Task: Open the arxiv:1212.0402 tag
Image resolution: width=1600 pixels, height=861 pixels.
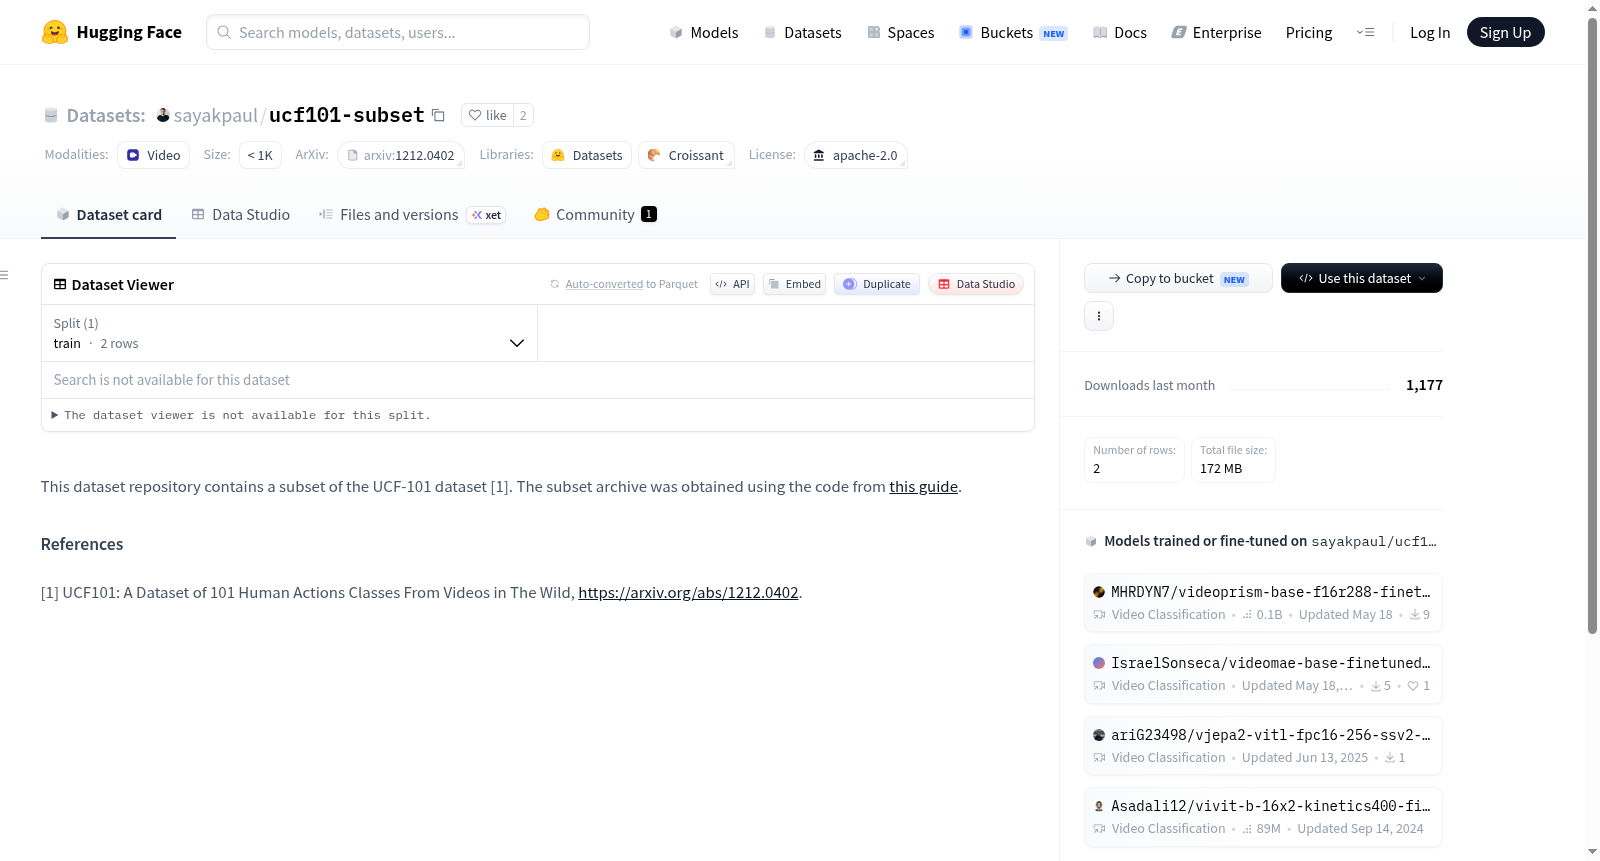Action: (x=400, y=155)
